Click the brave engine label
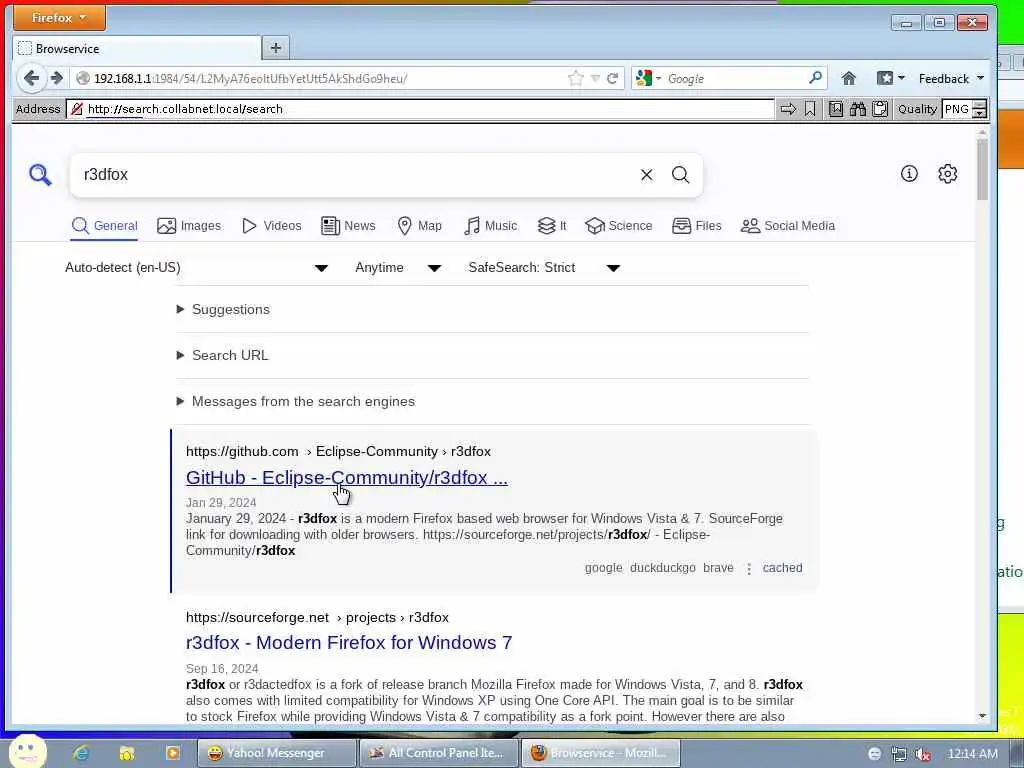The width and height of the screenshot is (1024, 768). pos(718,568)
